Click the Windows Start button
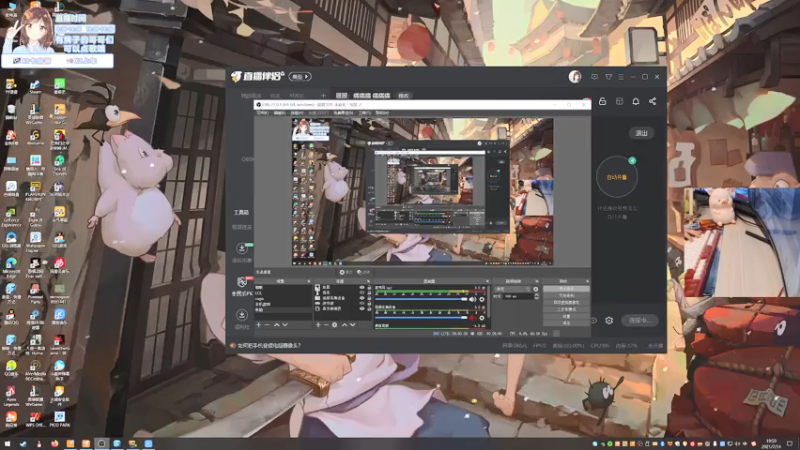Screen dimensions: 800x450 pyautogui.click(x=7, y=443)
